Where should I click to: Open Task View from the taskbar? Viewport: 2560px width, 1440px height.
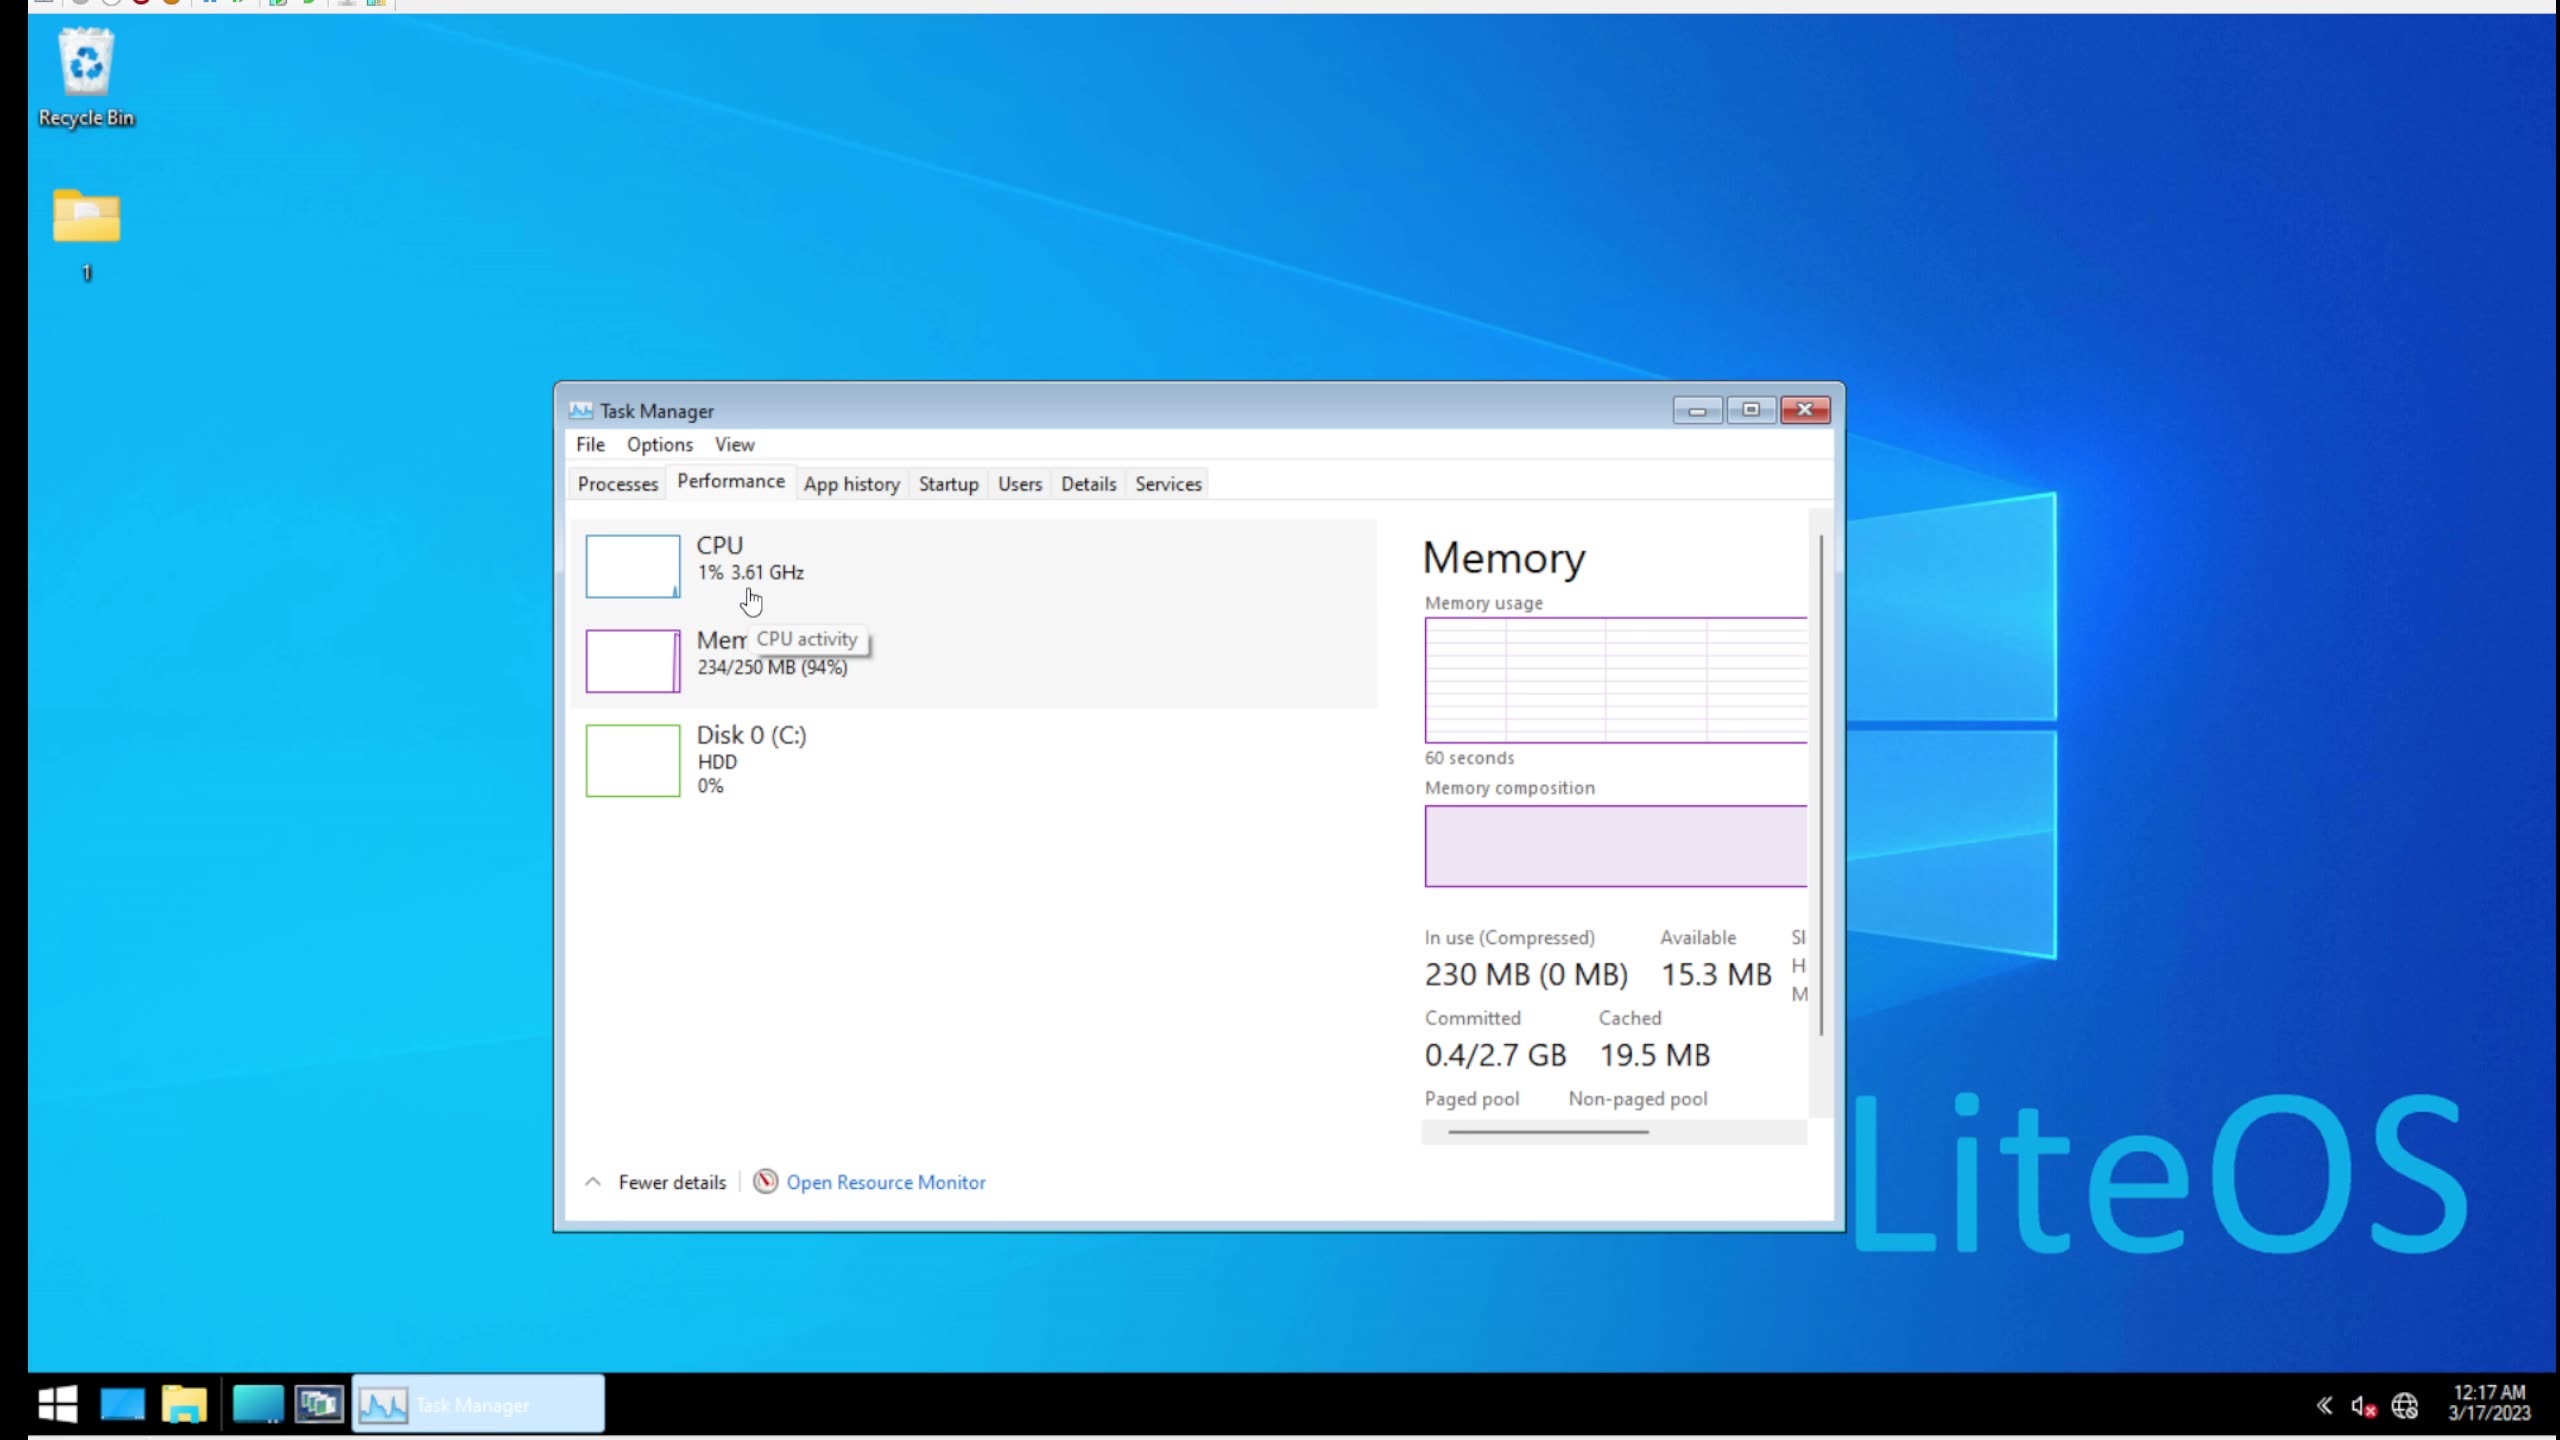pos(122,1403)
